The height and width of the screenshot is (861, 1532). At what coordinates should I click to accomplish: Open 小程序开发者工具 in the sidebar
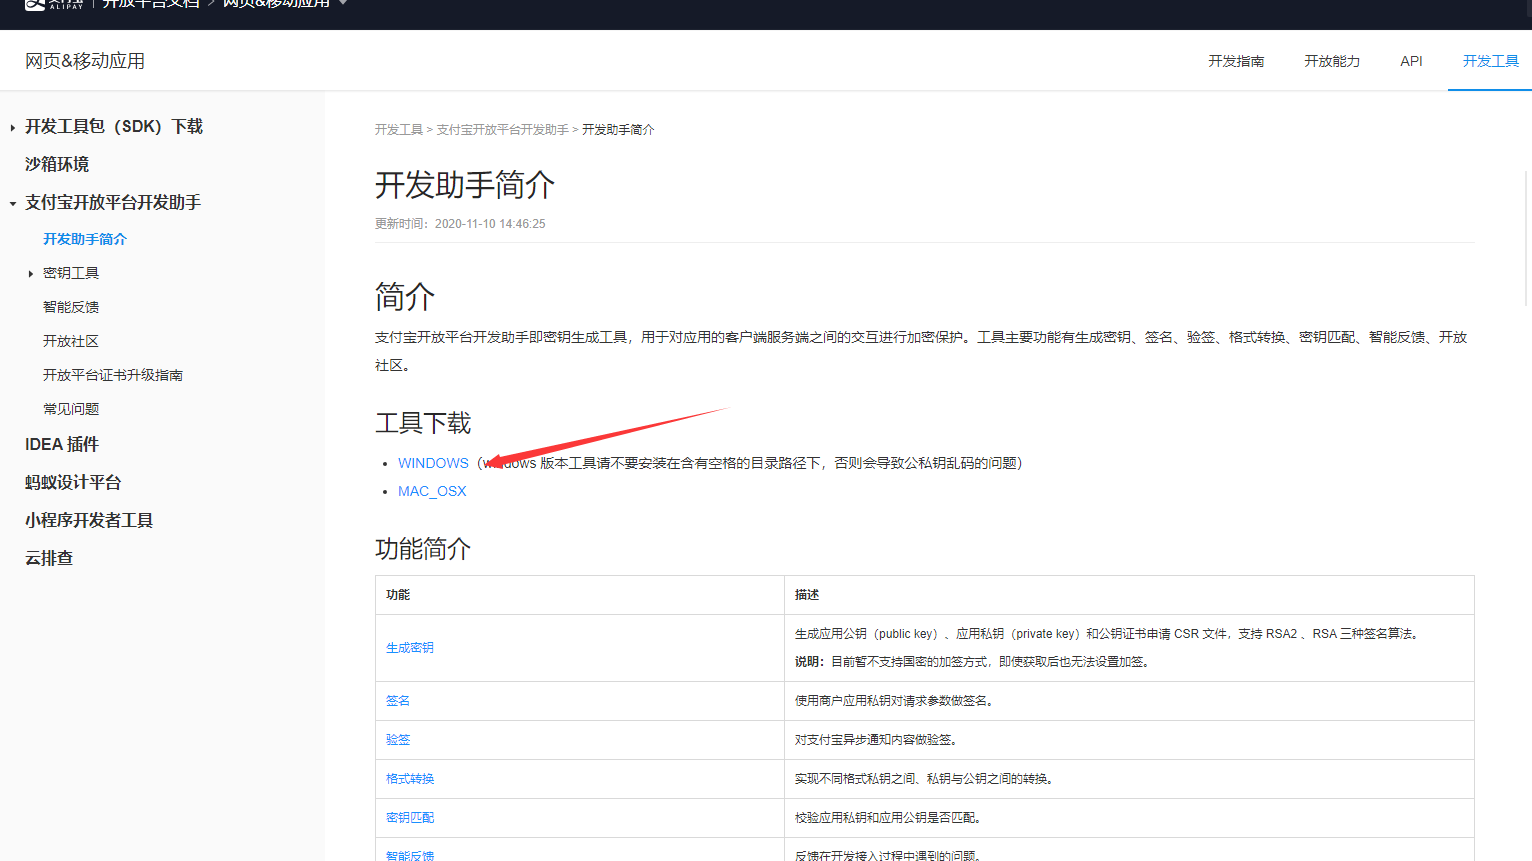click(89, 520)
